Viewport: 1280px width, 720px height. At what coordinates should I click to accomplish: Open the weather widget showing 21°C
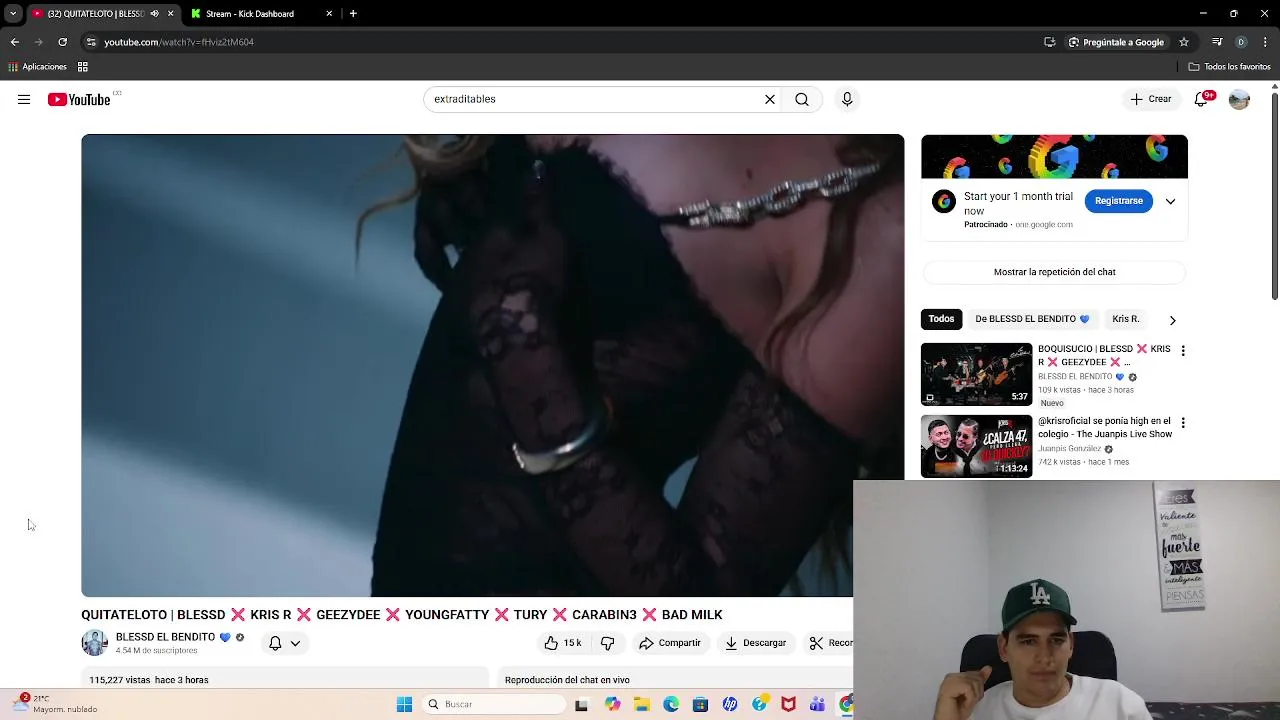[x=55, y=704]
